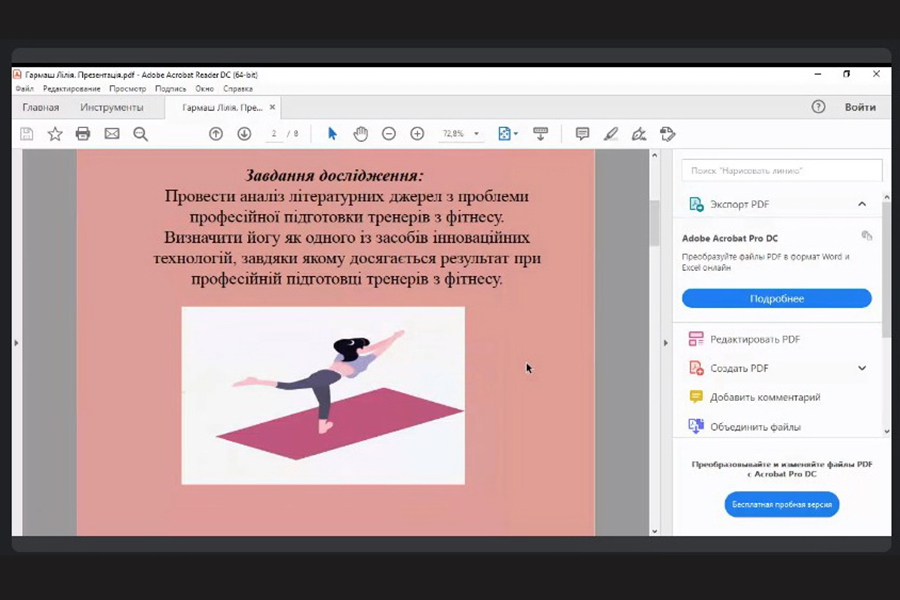Click the Print icon in the toolbar
Image resolution: width=900 pixels, height=600 pixels.
pyautogui.click(x=83, y=134)
